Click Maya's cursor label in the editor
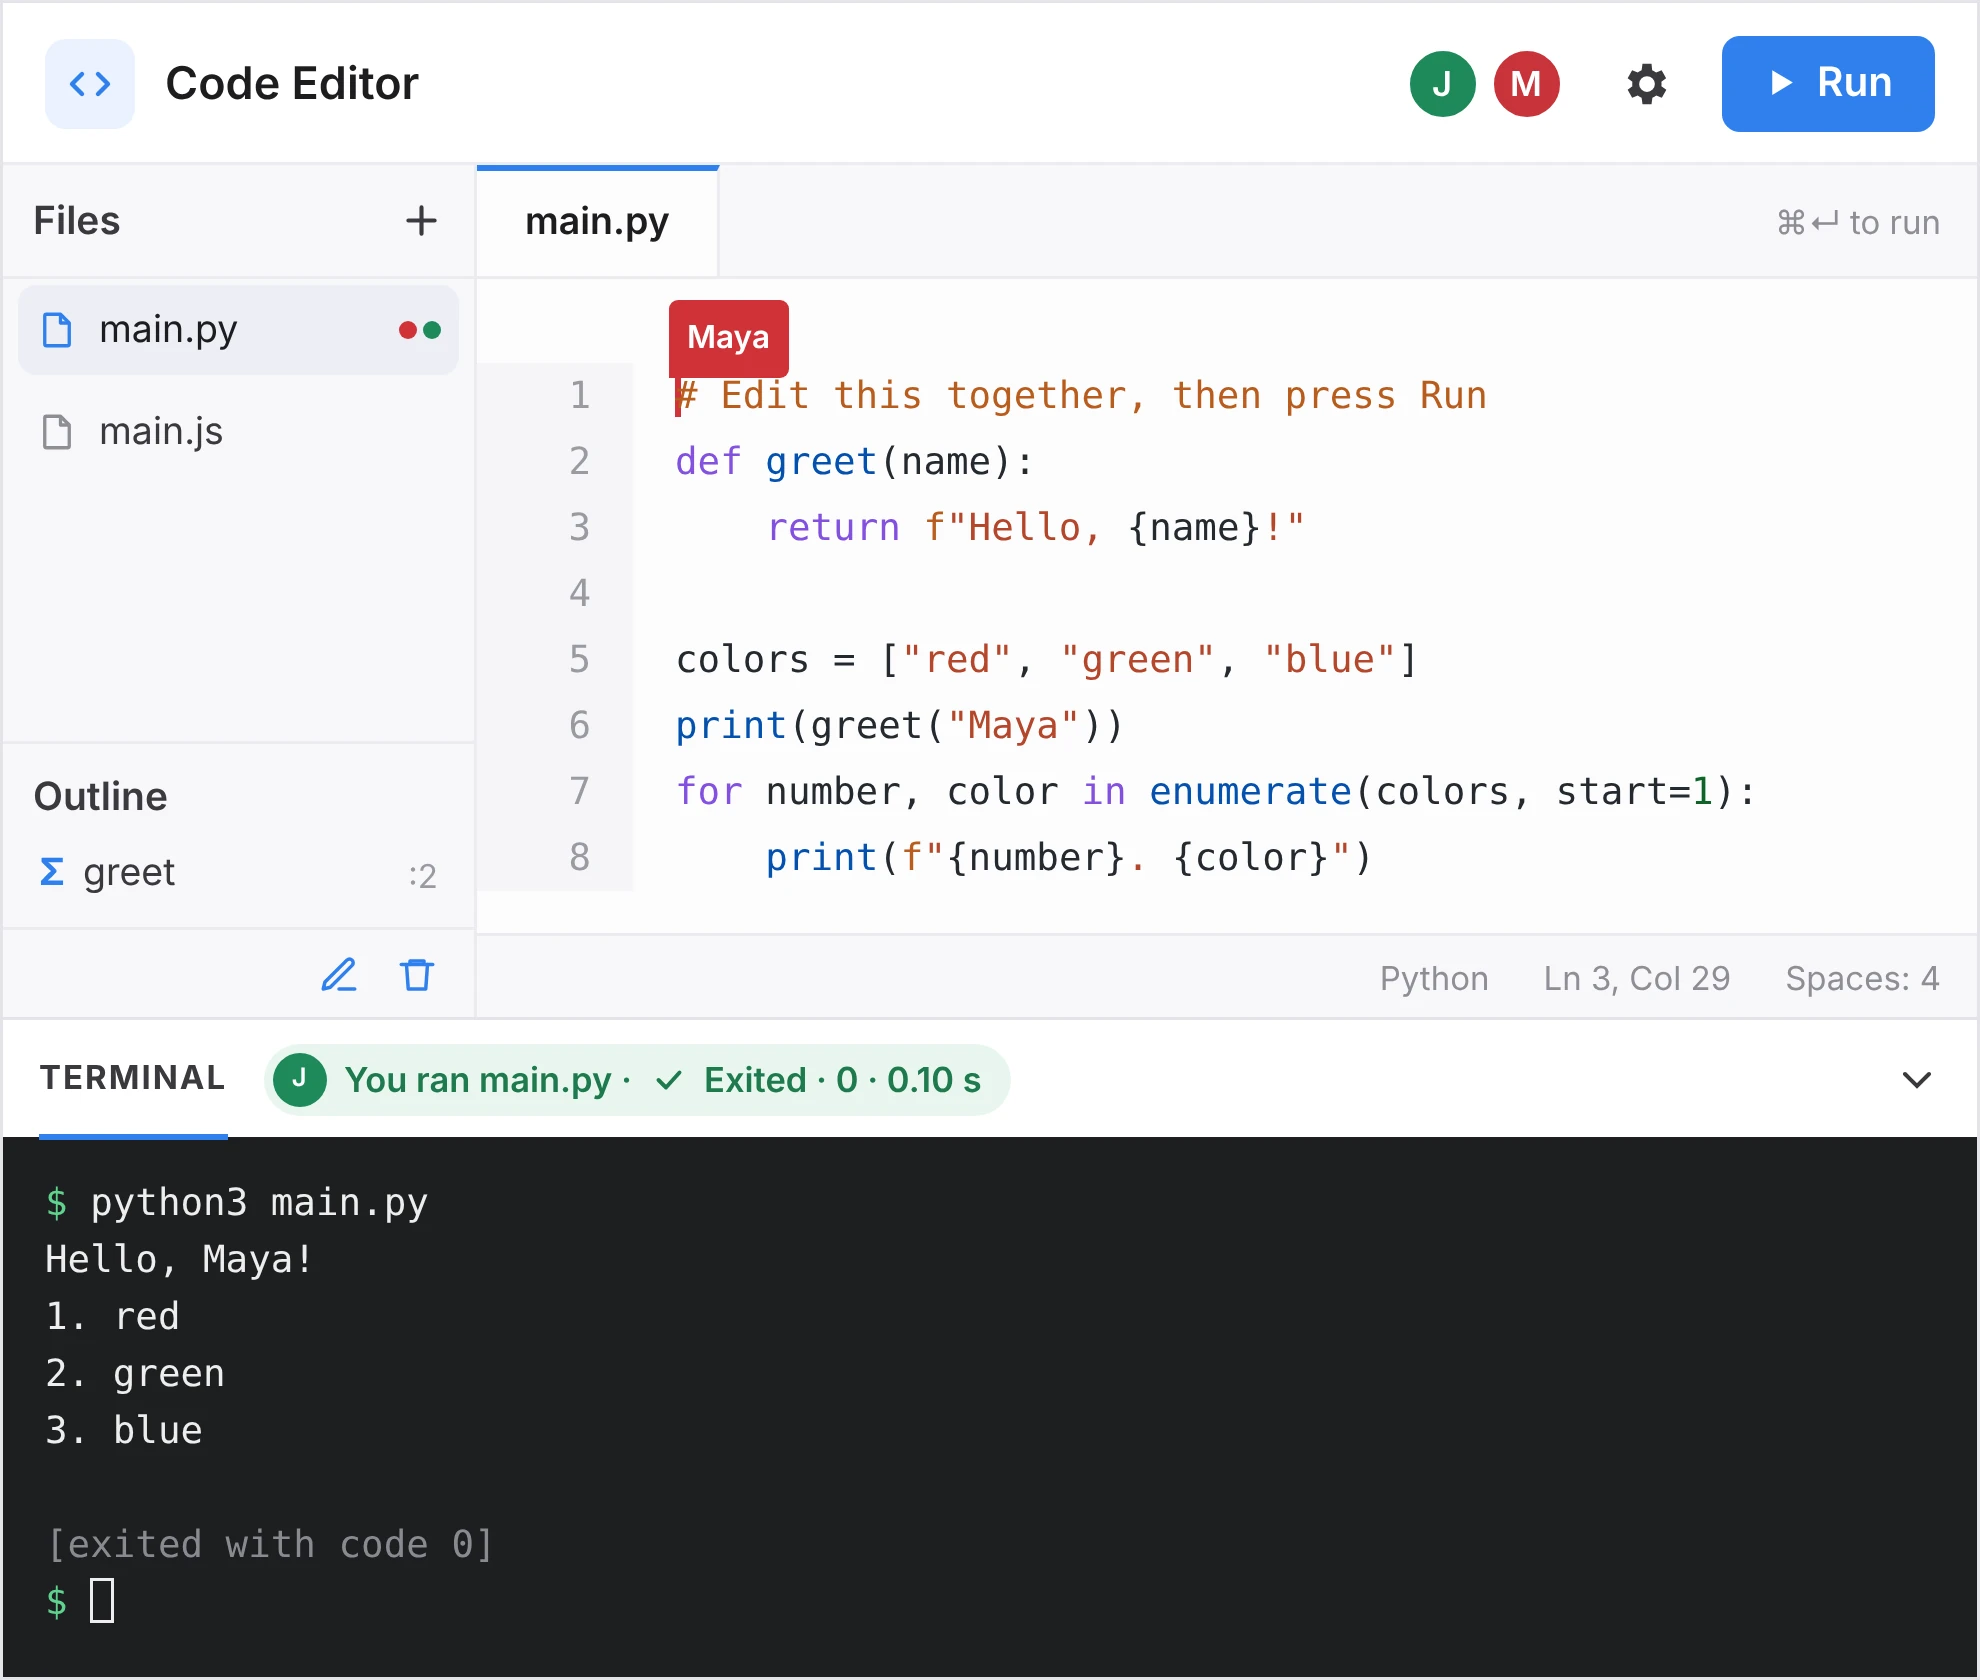 tap(728, 338)
